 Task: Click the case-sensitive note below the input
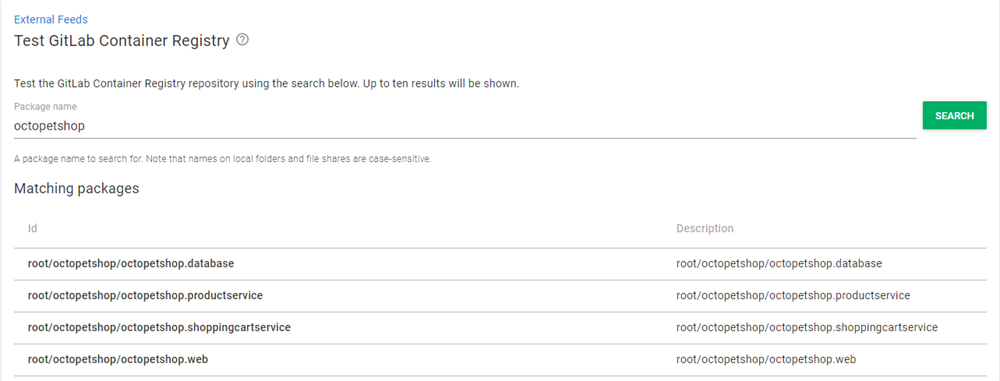[x=223, y=159]
